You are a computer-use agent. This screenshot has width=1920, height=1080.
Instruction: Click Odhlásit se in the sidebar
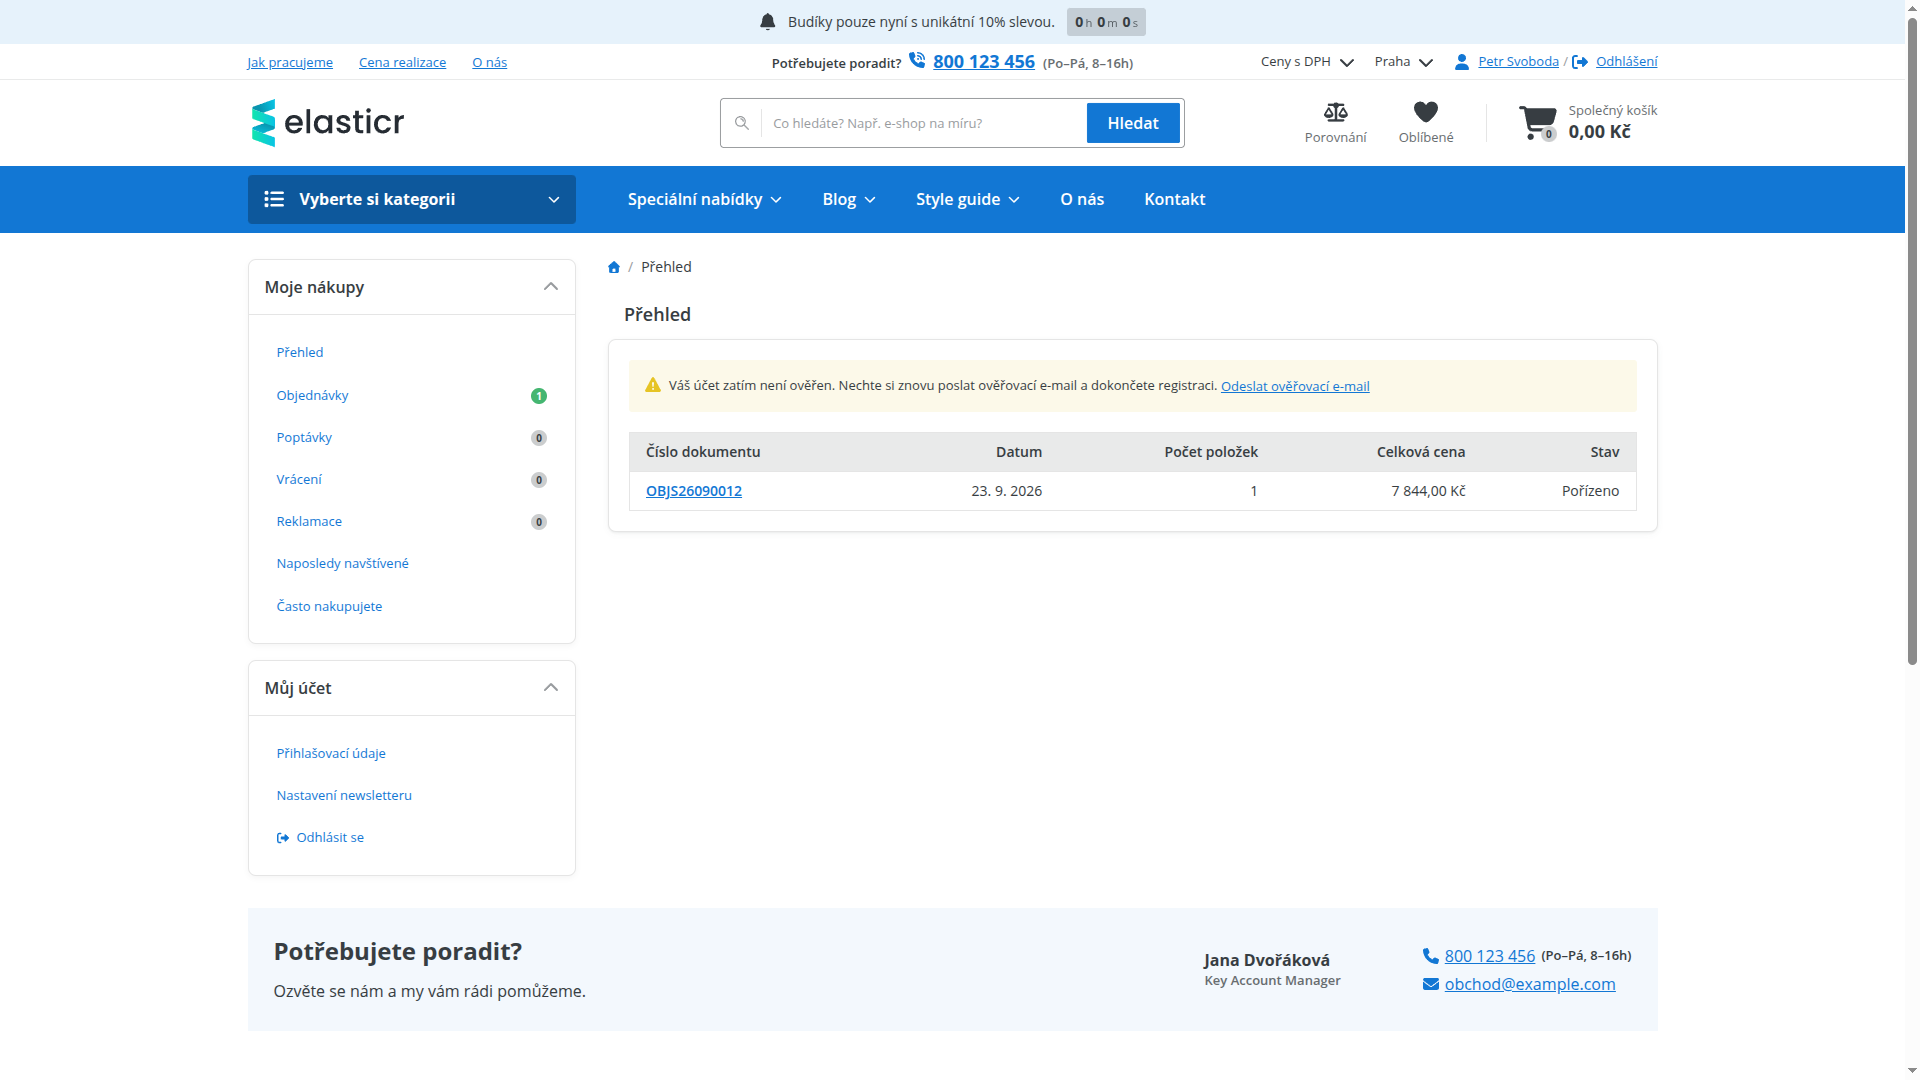320,837
